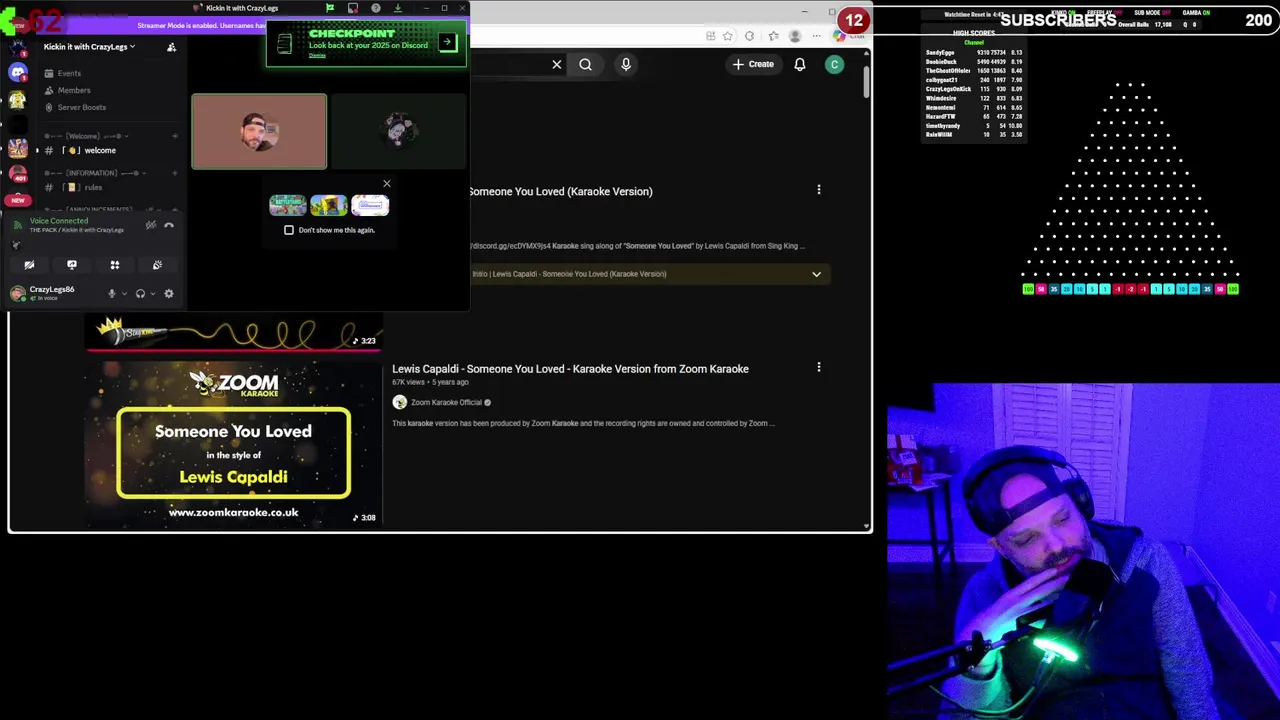The height and width of the screenshot is (720, 1280).
Task: Open Discord user settings gear
Action: tap(169, 293)
